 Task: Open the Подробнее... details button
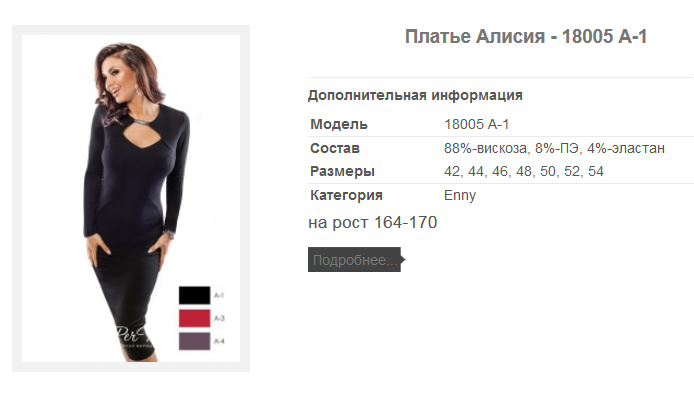coord(355,260)
